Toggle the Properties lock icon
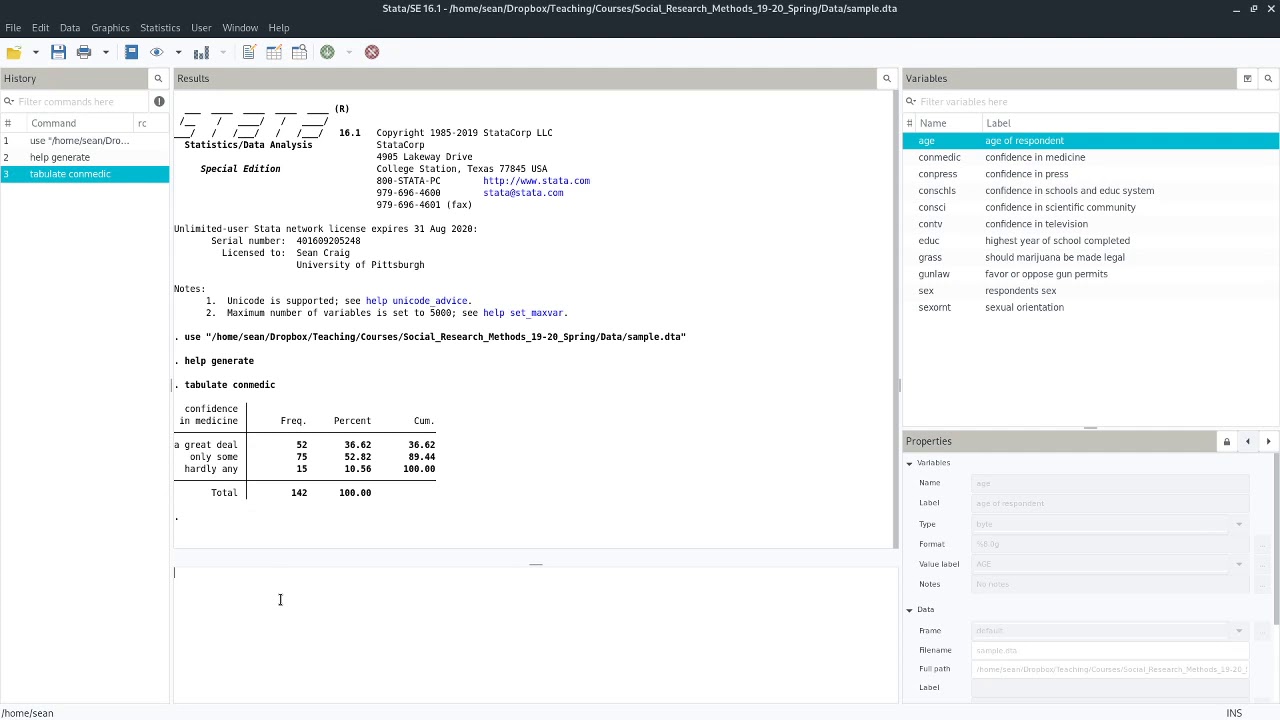 (1226, 441)
